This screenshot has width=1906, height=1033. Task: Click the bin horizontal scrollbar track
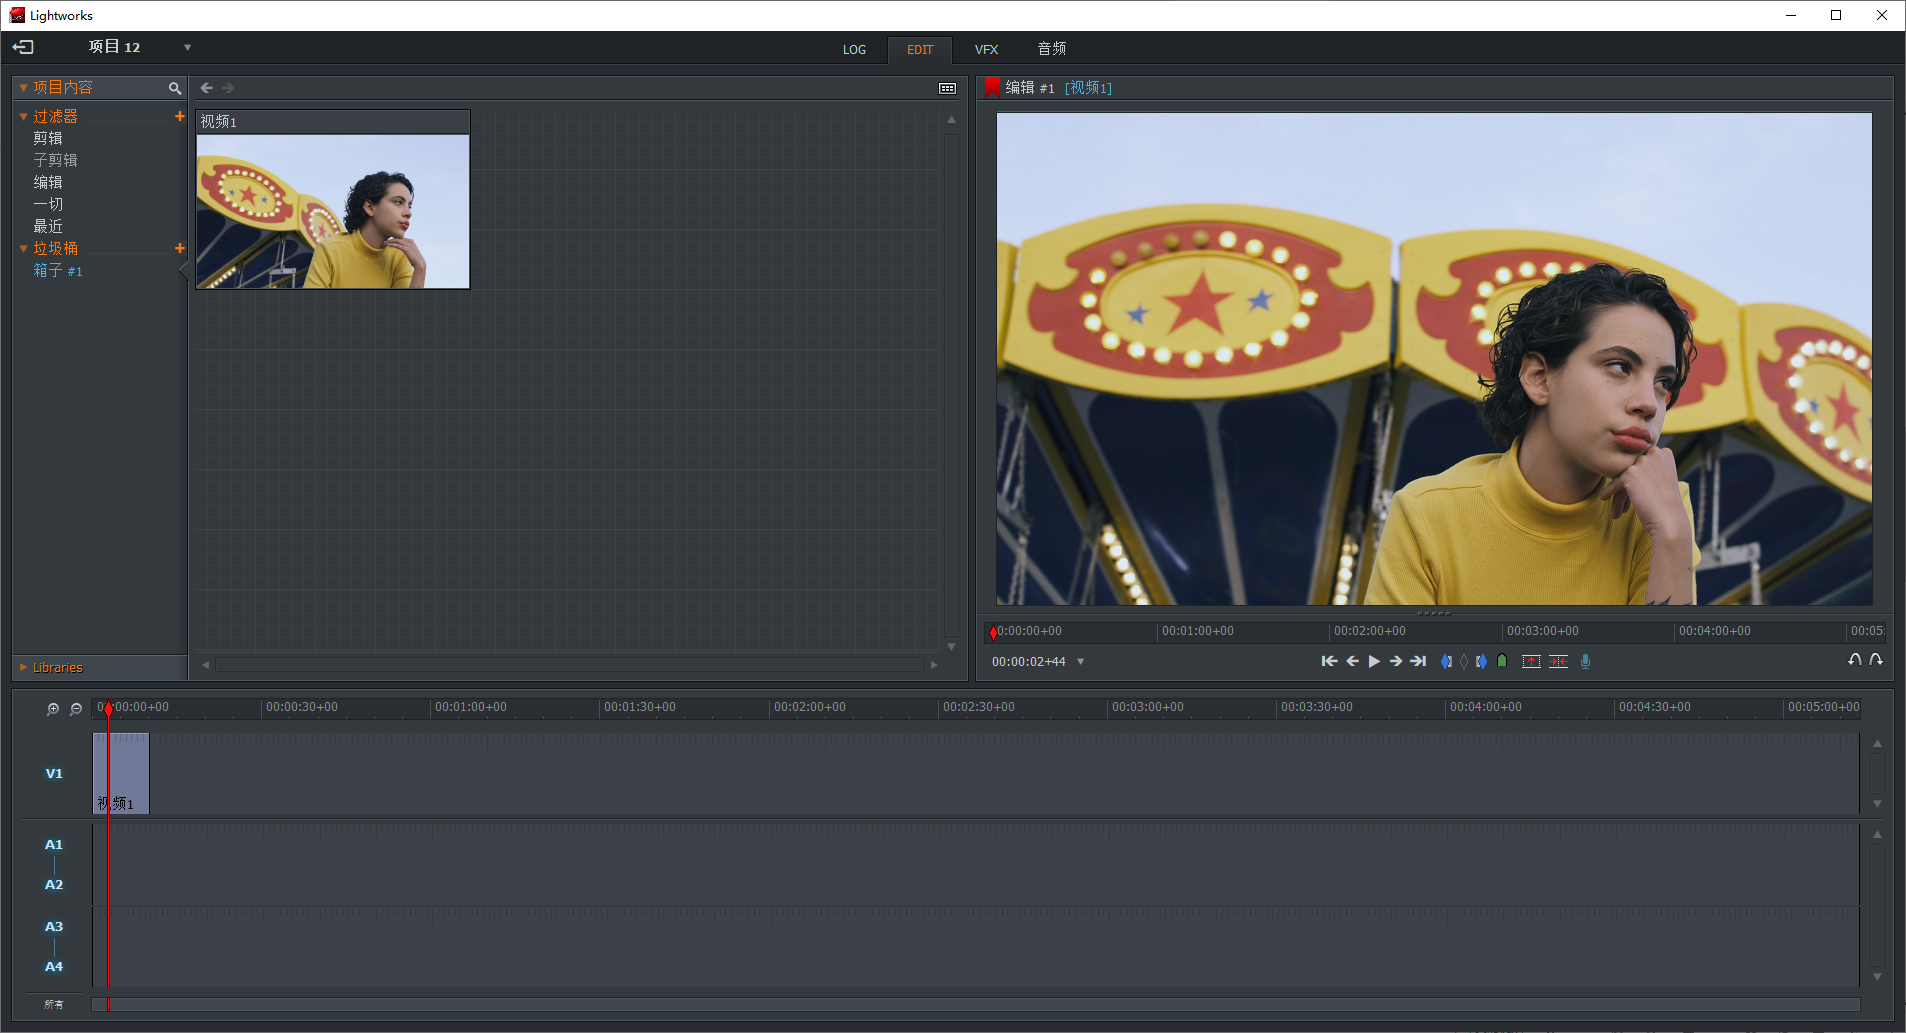[x=569, y=664]
